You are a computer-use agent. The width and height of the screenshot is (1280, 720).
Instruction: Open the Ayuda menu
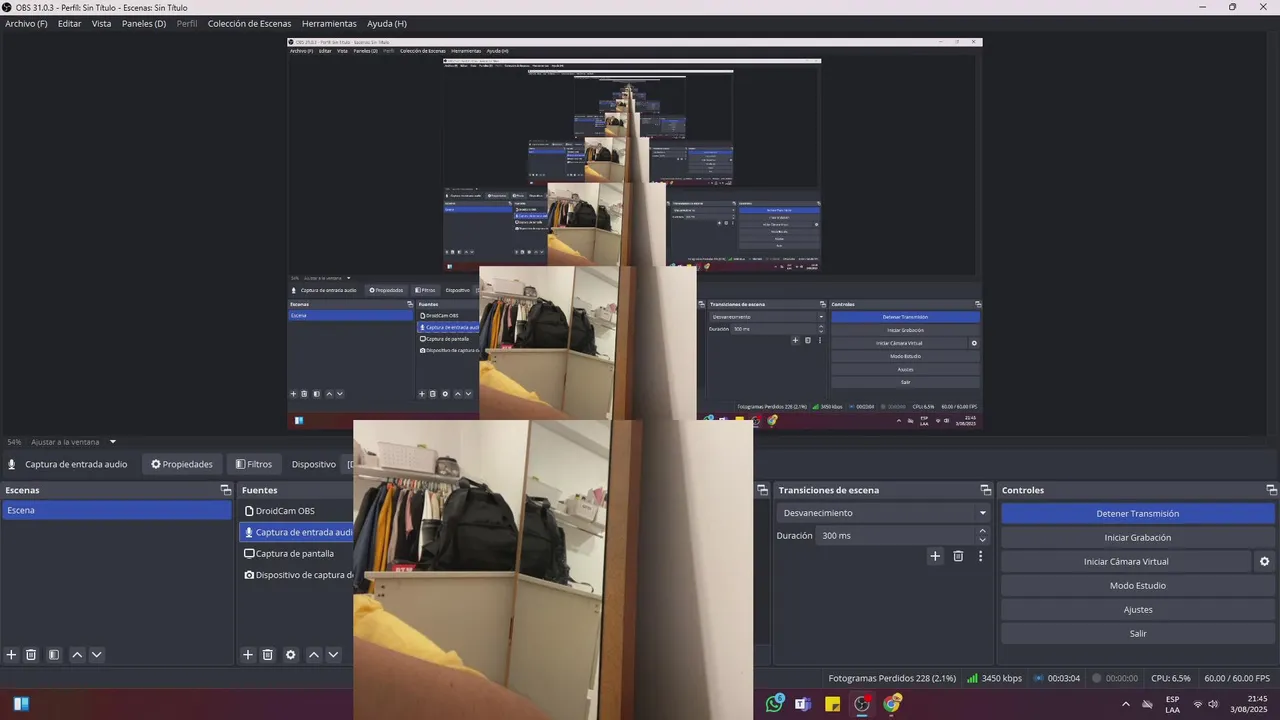point(387,23)
